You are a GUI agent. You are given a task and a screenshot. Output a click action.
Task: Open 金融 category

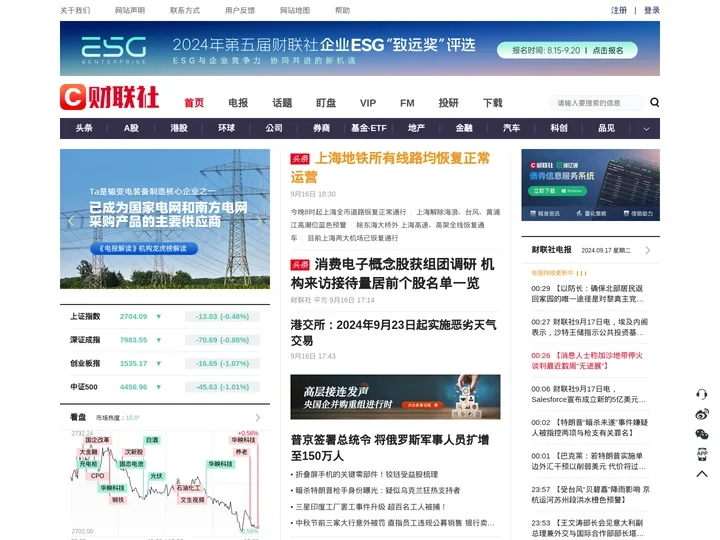(464, 128)
